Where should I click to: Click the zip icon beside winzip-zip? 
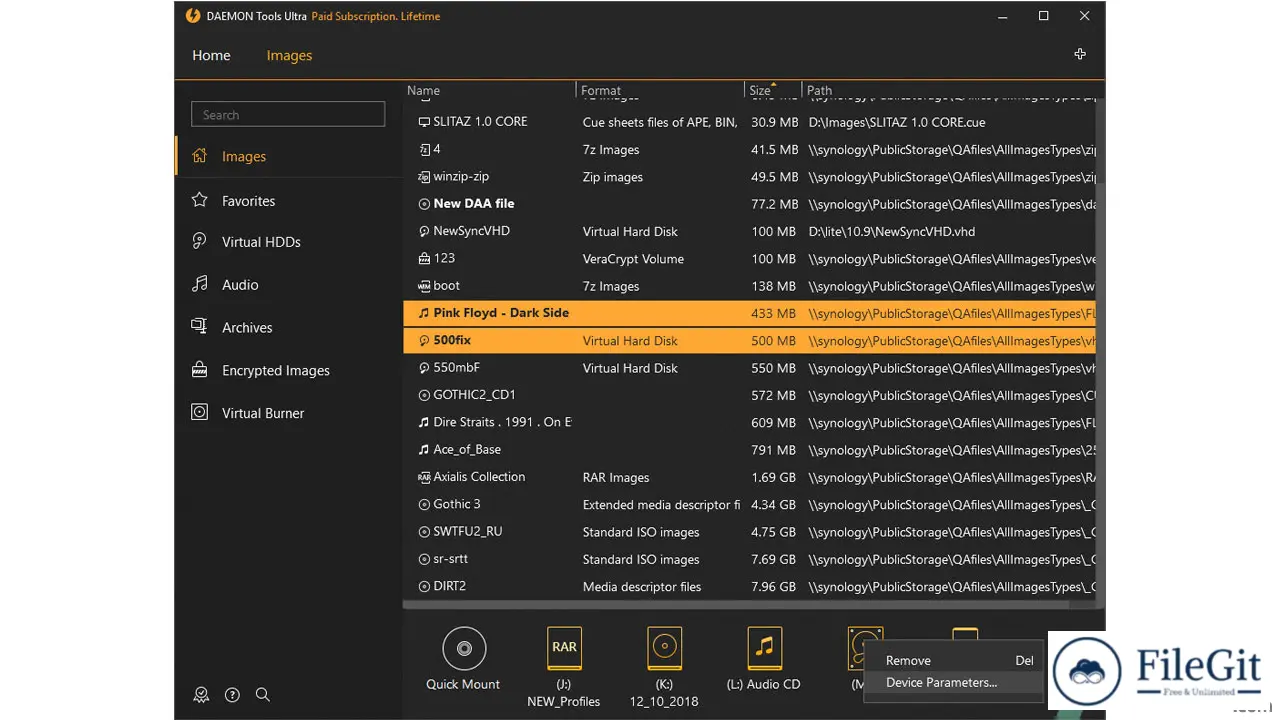(424, 177)
